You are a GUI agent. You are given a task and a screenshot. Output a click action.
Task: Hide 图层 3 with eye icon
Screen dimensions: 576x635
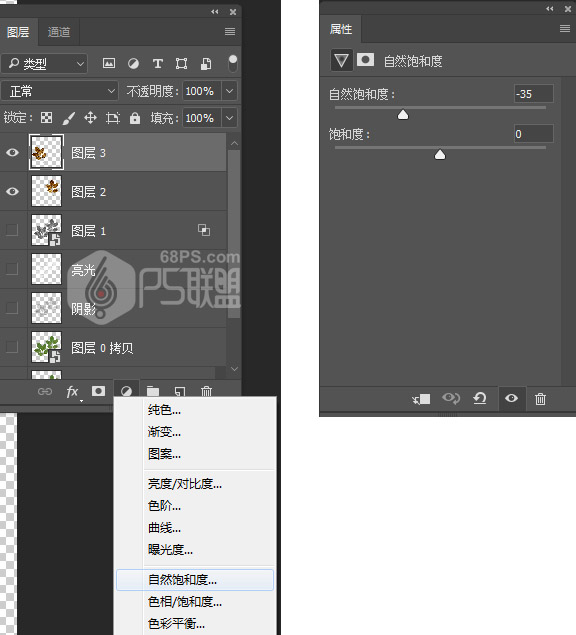pos(13,152)
